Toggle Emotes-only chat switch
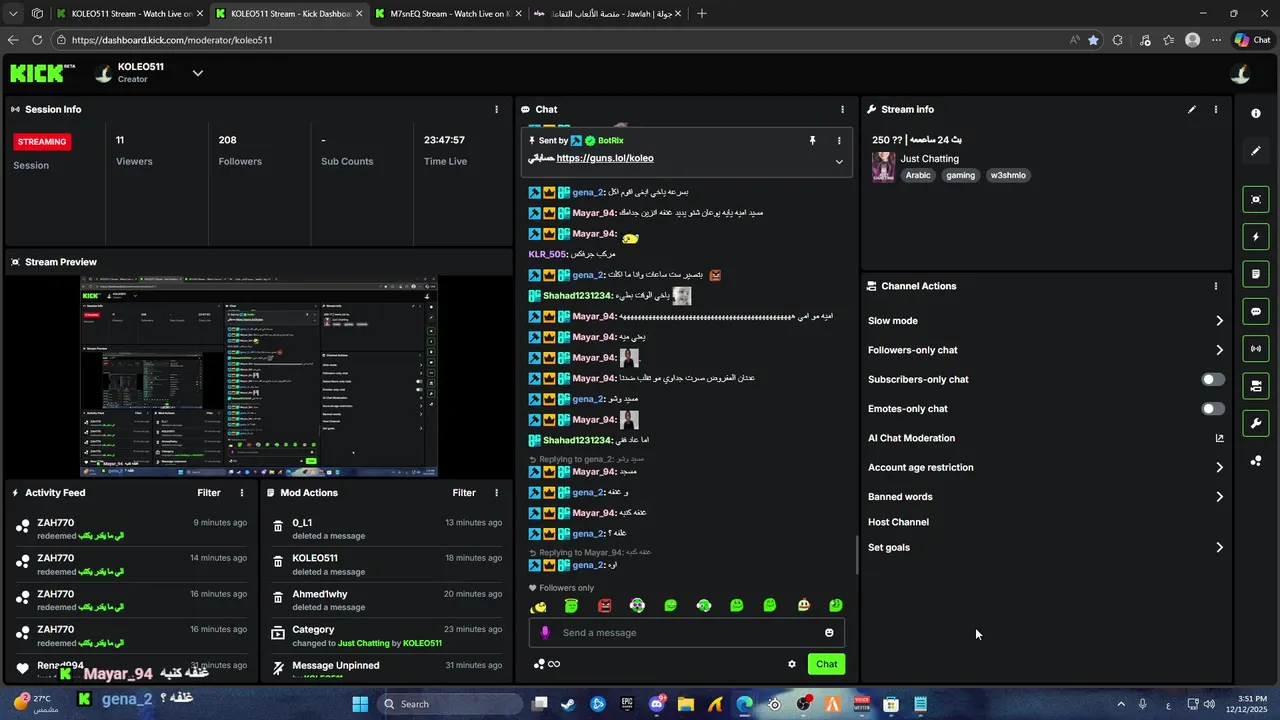Image resolution: width=1280 pixels, height=720 pixels. click(x=1212, y=409)
